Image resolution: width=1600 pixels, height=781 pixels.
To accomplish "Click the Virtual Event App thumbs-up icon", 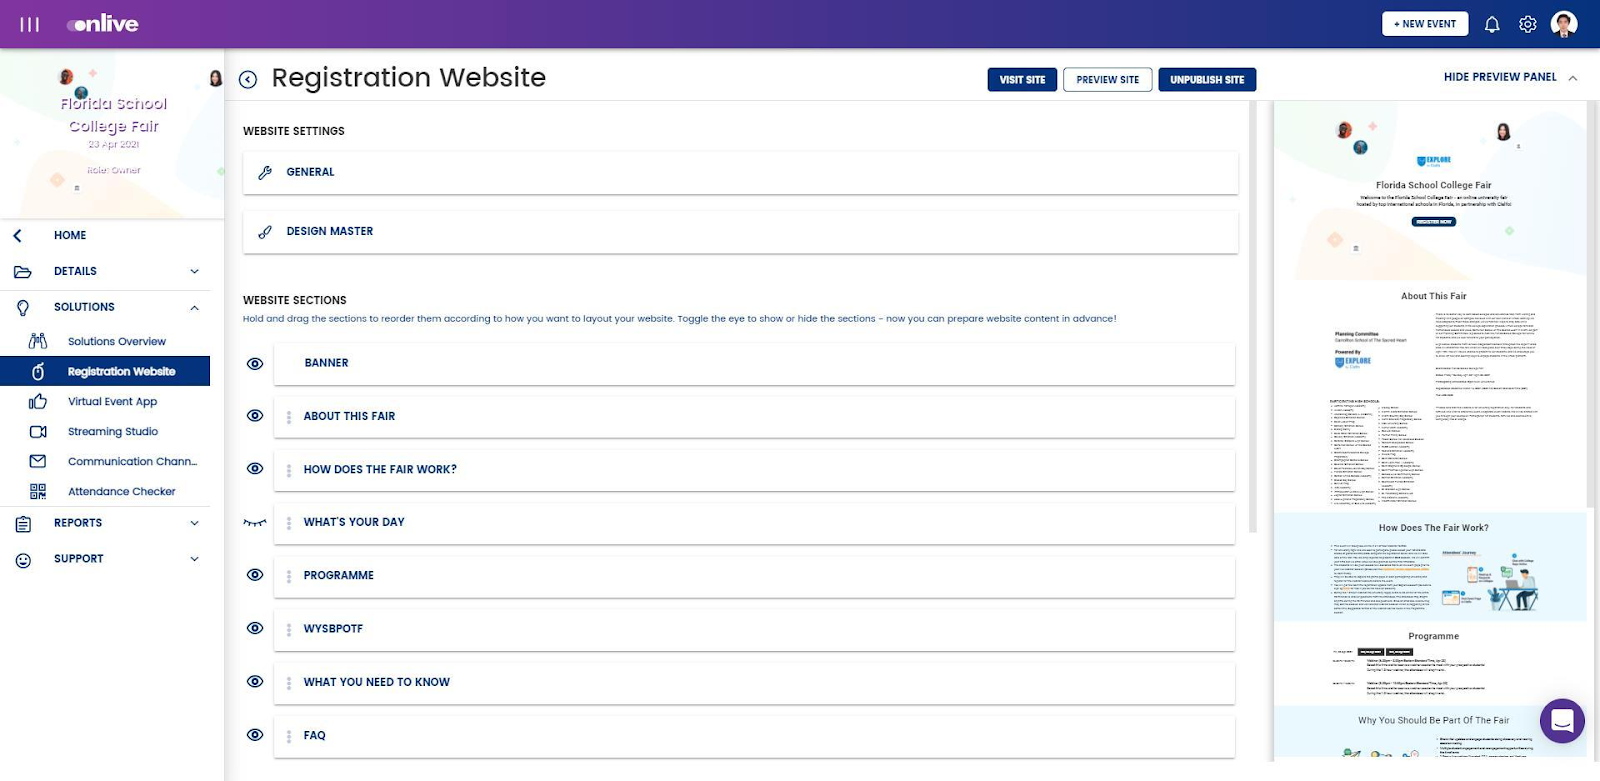I will point(38,402).
